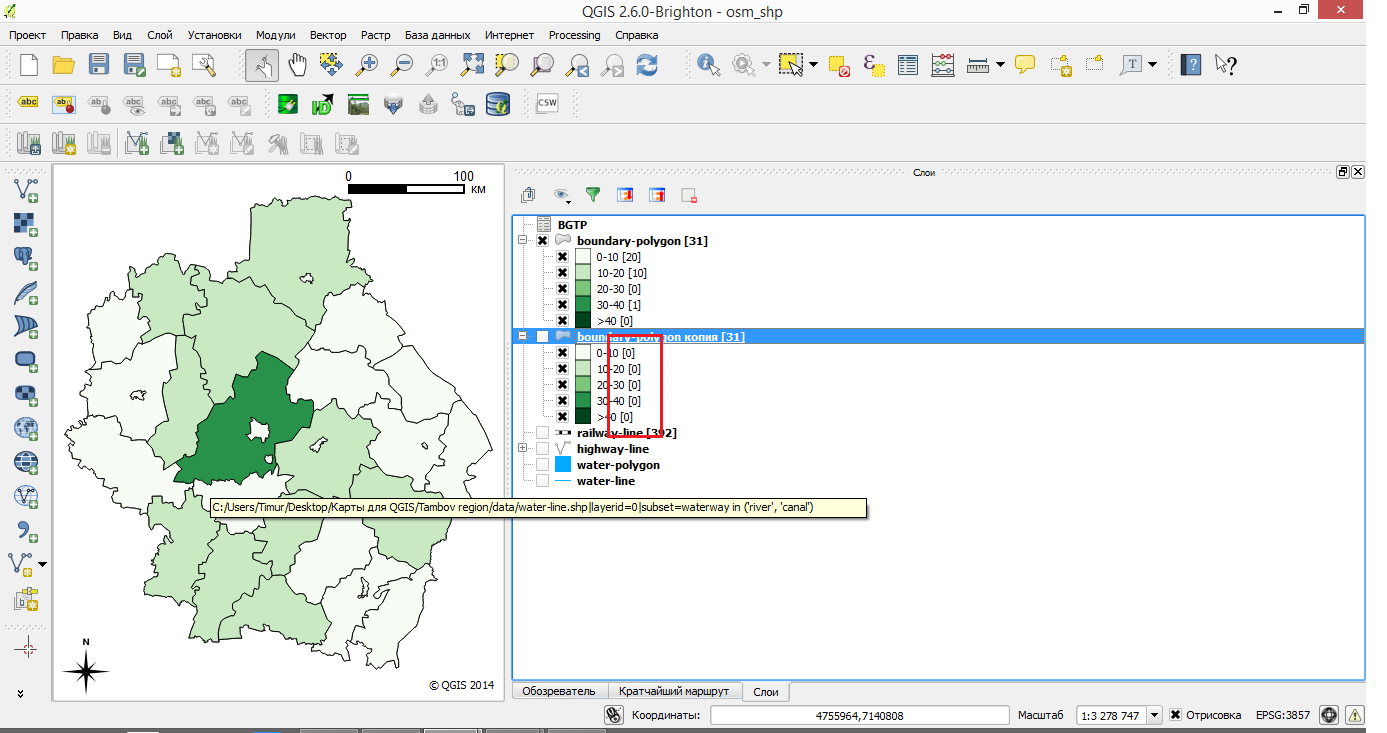This screenshot has width=1387, height=733.
Task: Select the Pan Map hand tool
Action: (x=298, y=65)
